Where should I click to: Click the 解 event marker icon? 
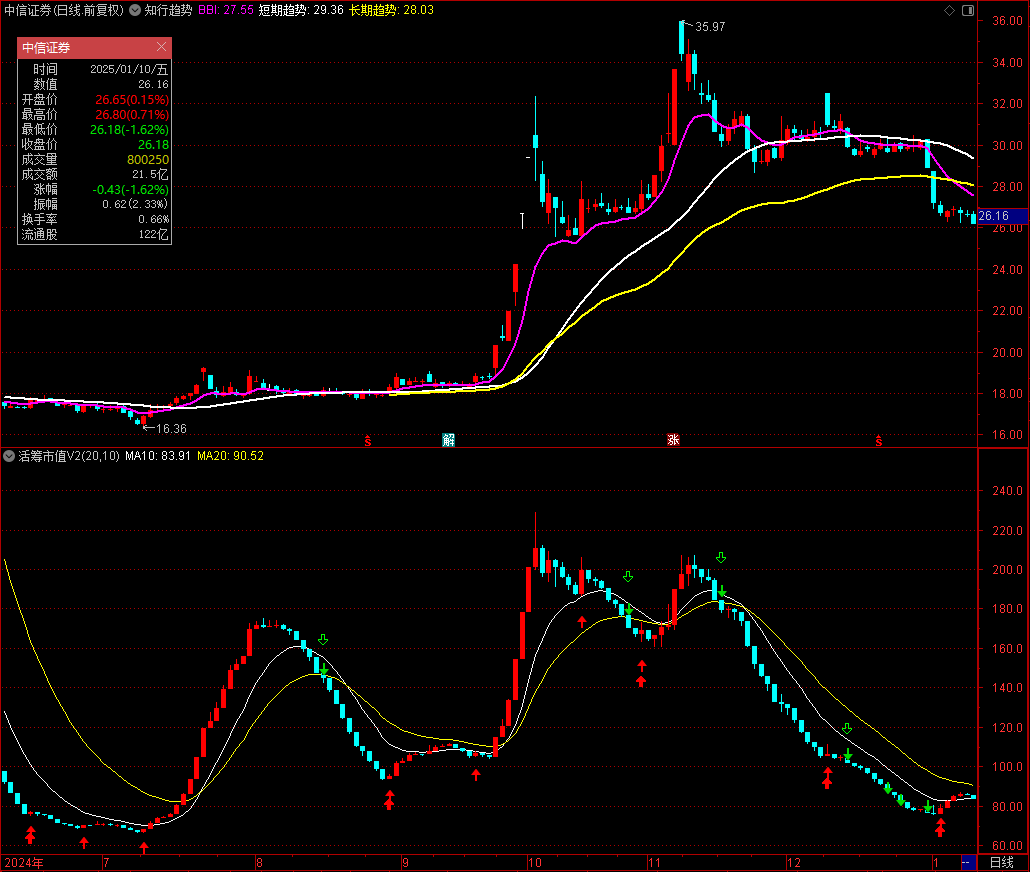click(449, 440)
